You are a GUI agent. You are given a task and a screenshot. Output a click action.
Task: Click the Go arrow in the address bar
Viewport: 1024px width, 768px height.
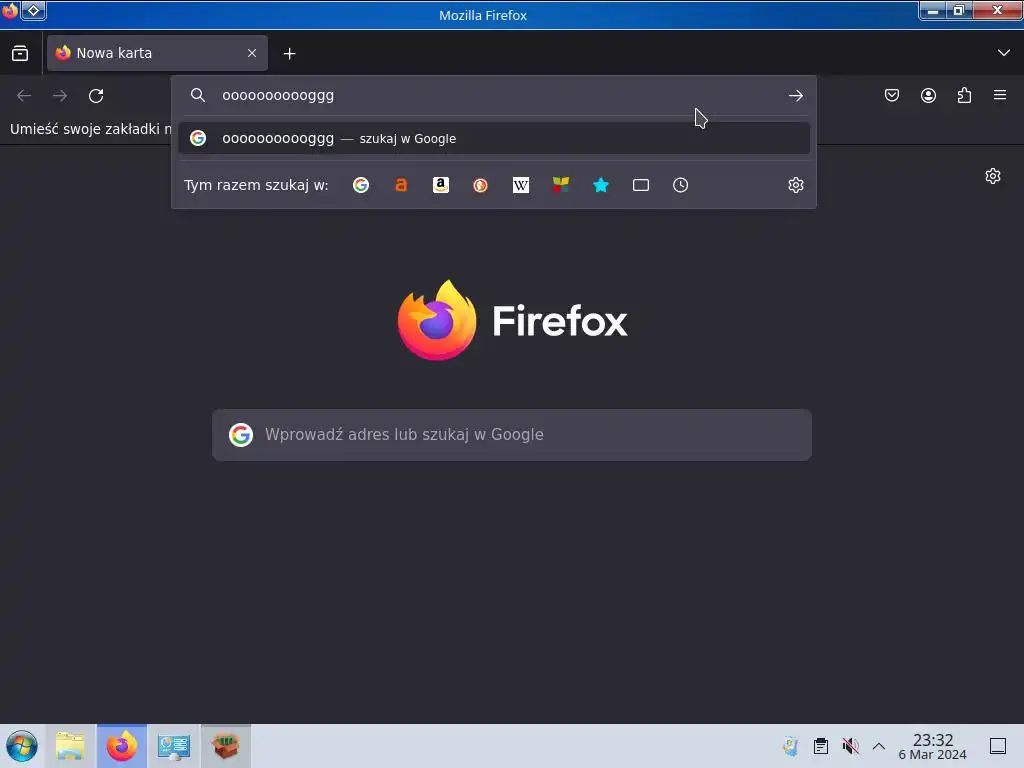795,96
